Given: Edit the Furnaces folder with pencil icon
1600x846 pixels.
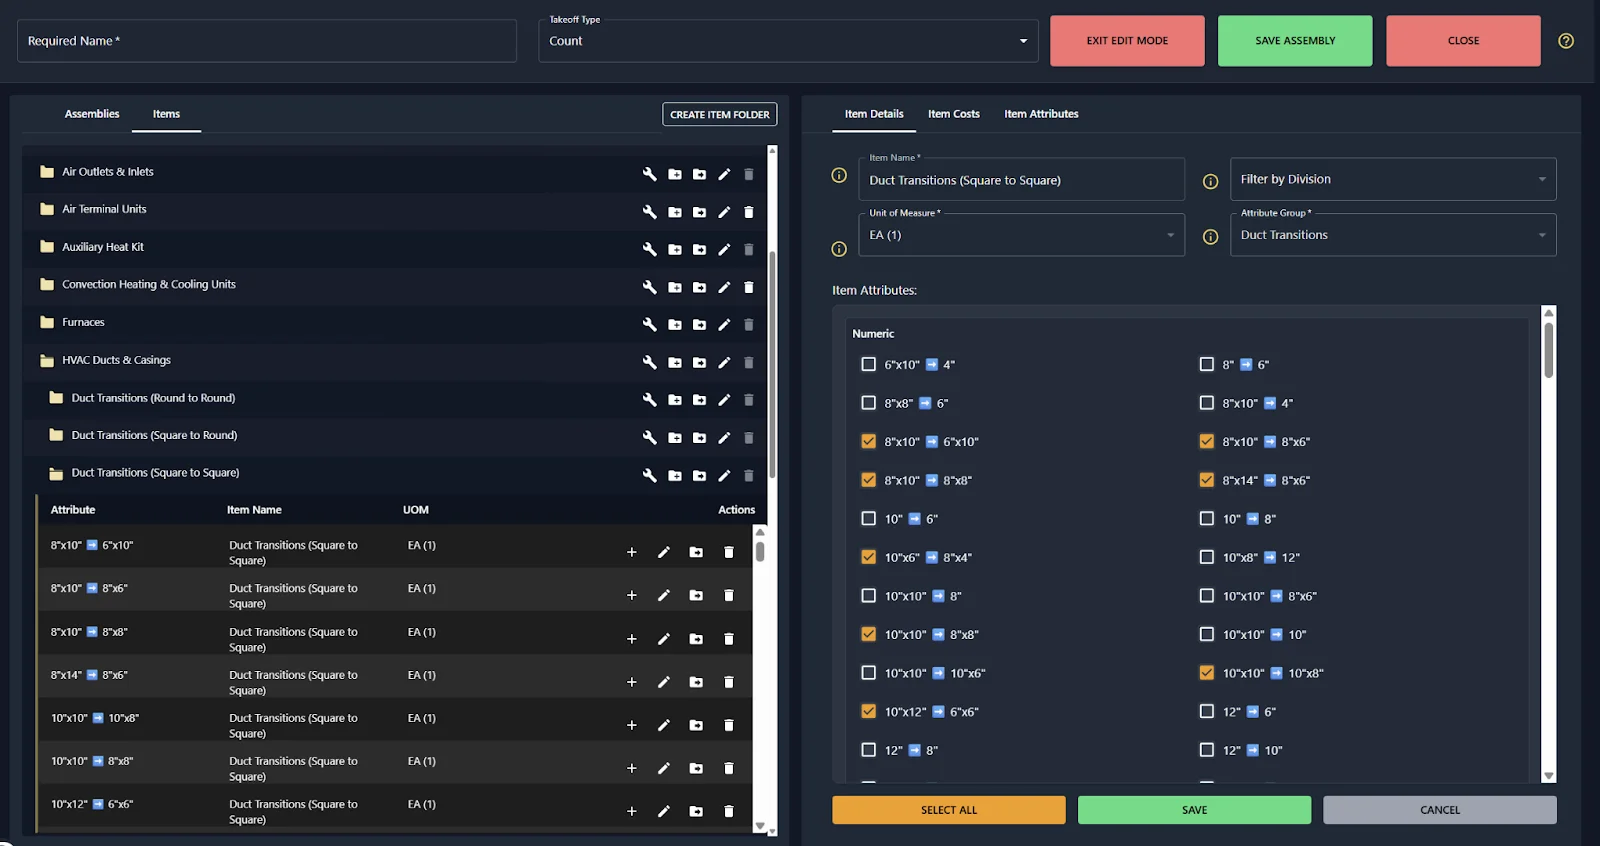Looking at the screenshot, I should [x=724, y=325].
